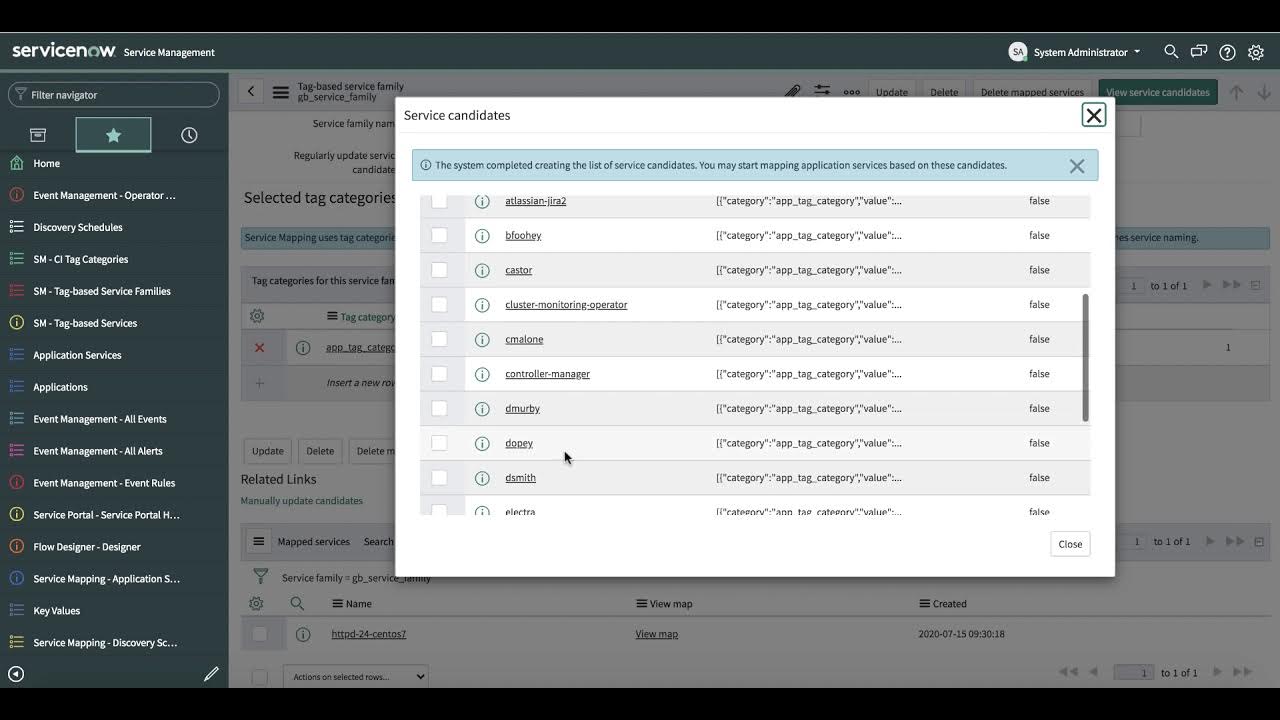The image size is (1280, 720).
Task: Open the more options ellipsis icon
Action: [851, 91]
